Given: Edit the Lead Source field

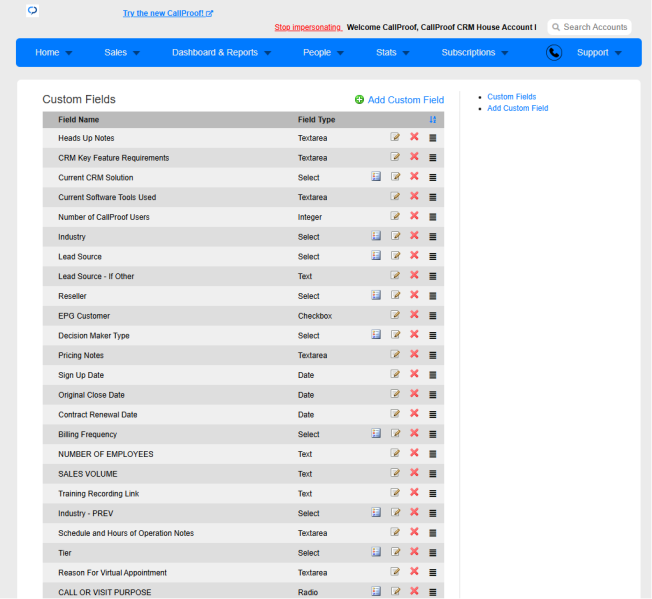Looking at the screenshot, I should coord(395,255).
